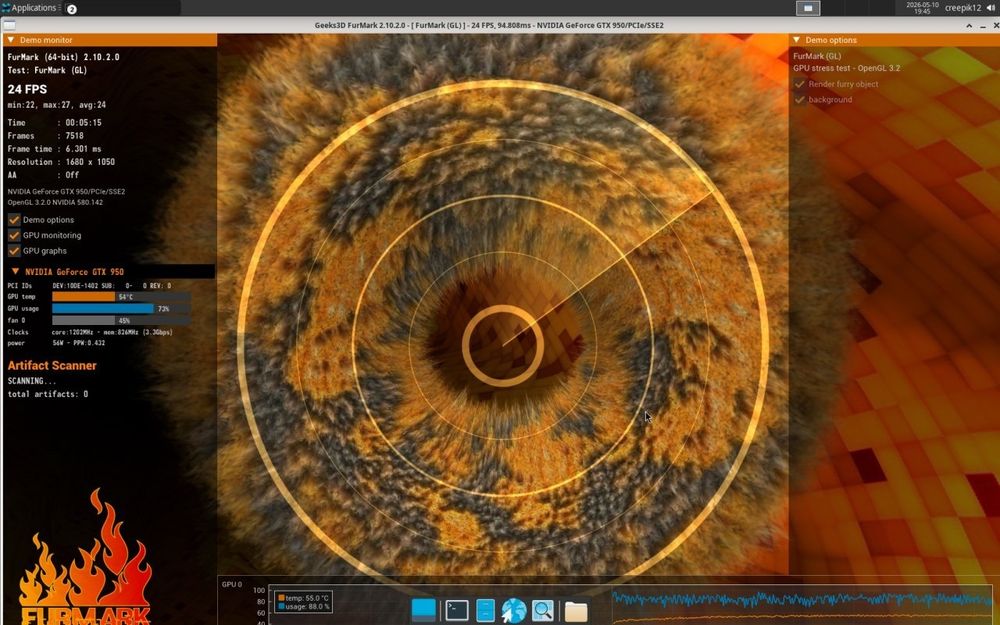Click the GPU usage bar showing 73%
This screenshot has width=1000, height=625.
[121, 309]
